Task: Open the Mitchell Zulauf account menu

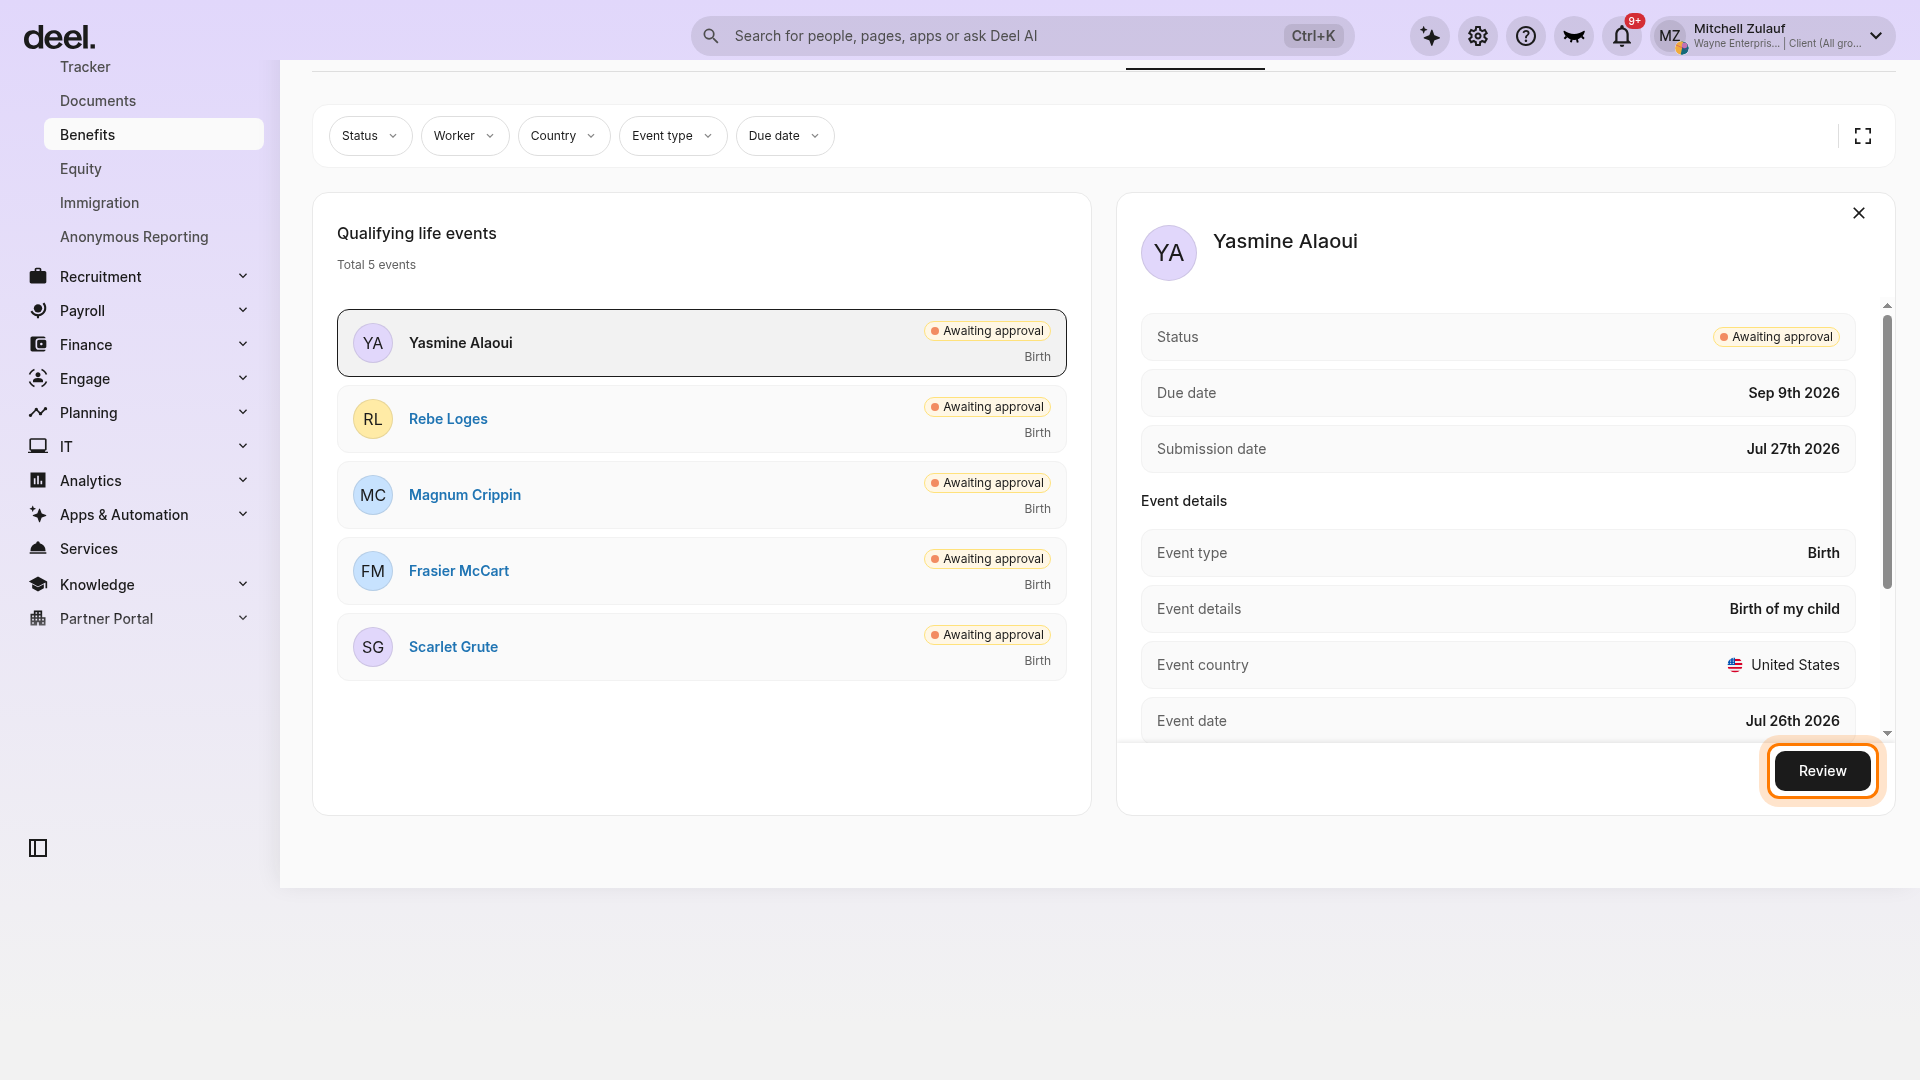Action: [1773, 36]
